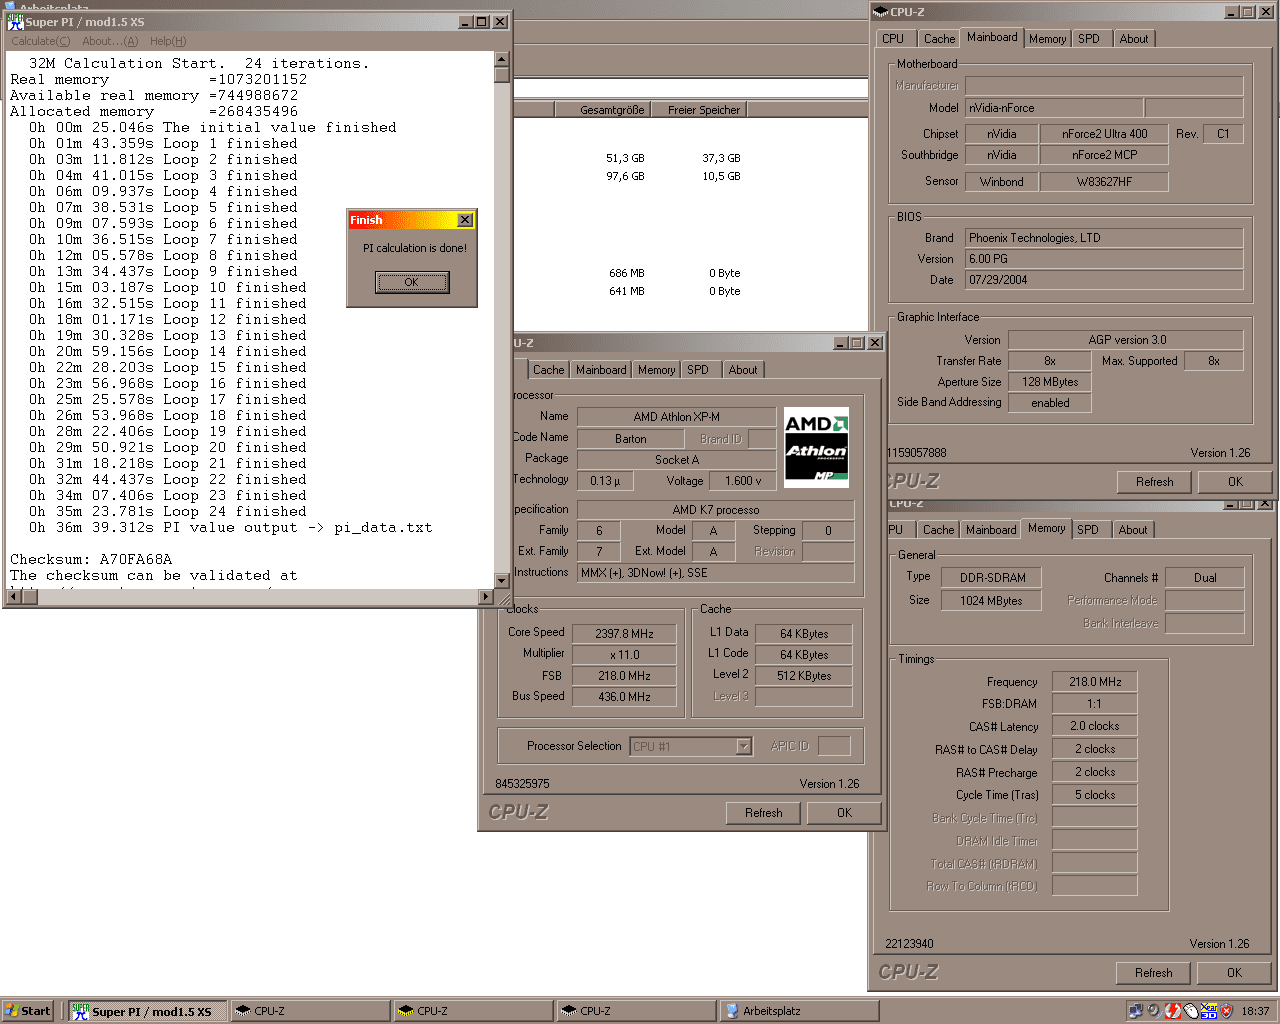The image size is (1280, 1024).
Task: Switch to Arbeitsplatz in the taskbar
Action: pos(799,1011)
